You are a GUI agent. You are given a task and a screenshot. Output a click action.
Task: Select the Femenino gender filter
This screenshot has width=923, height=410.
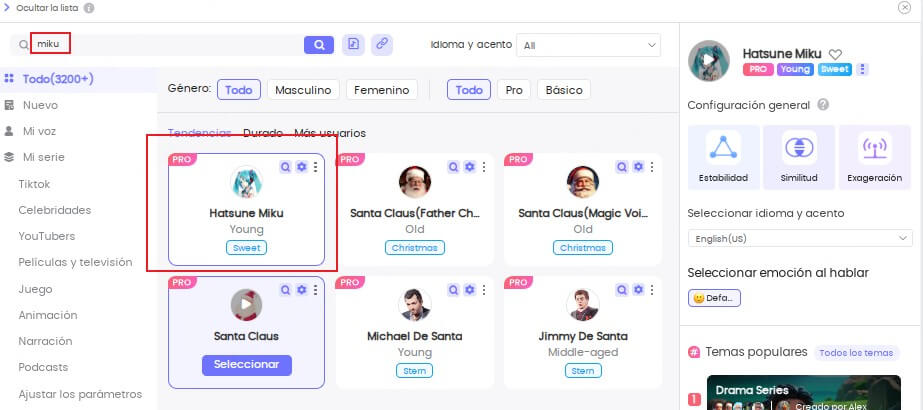click(x=381, y=90)
